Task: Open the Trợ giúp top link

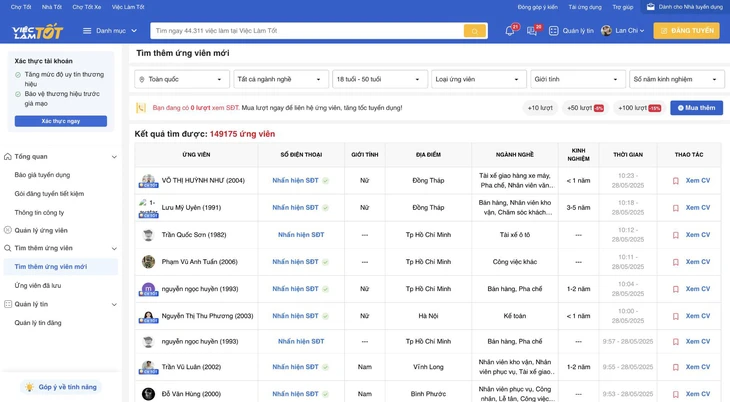Action: (x=622, y=7)
